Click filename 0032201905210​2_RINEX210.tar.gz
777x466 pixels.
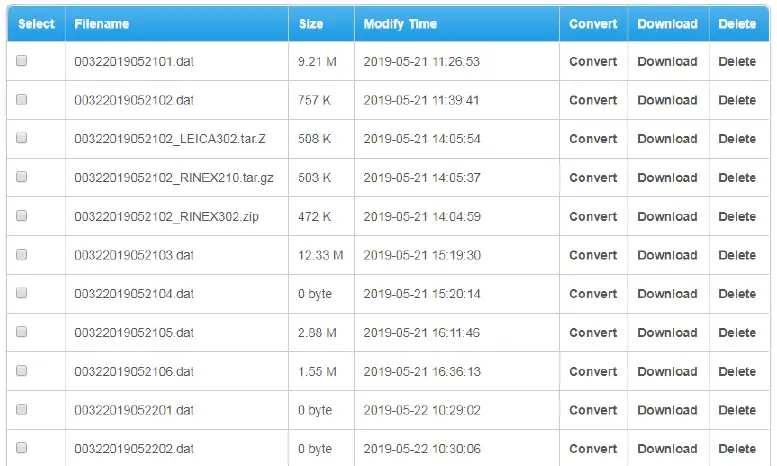click(x=174, y=177)
